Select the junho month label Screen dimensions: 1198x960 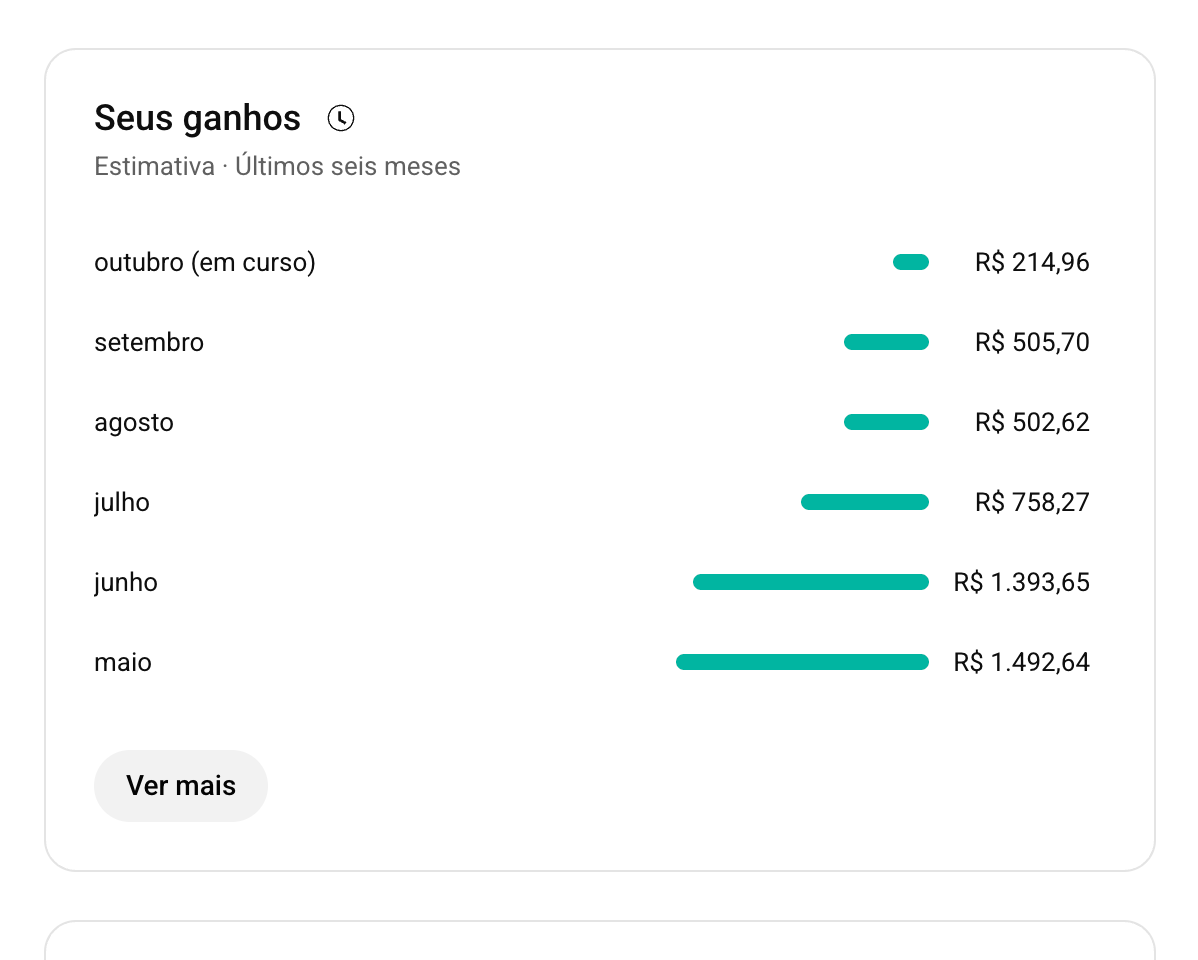tap(126, 582)
